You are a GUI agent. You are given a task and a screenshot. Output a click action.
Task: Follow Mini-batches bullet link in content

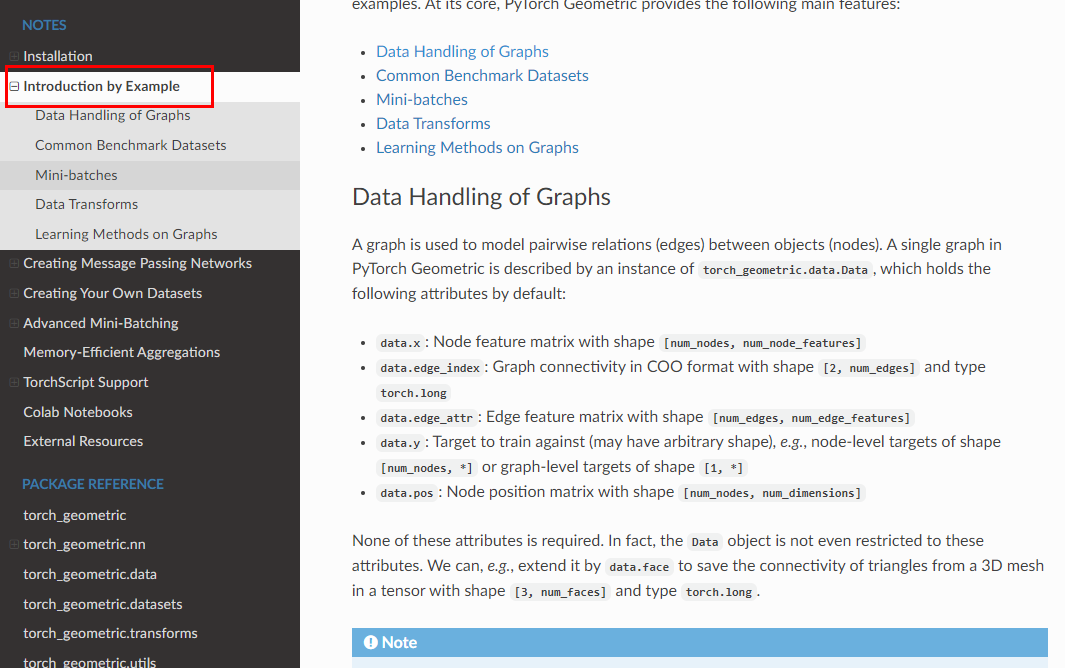(422, 100)
